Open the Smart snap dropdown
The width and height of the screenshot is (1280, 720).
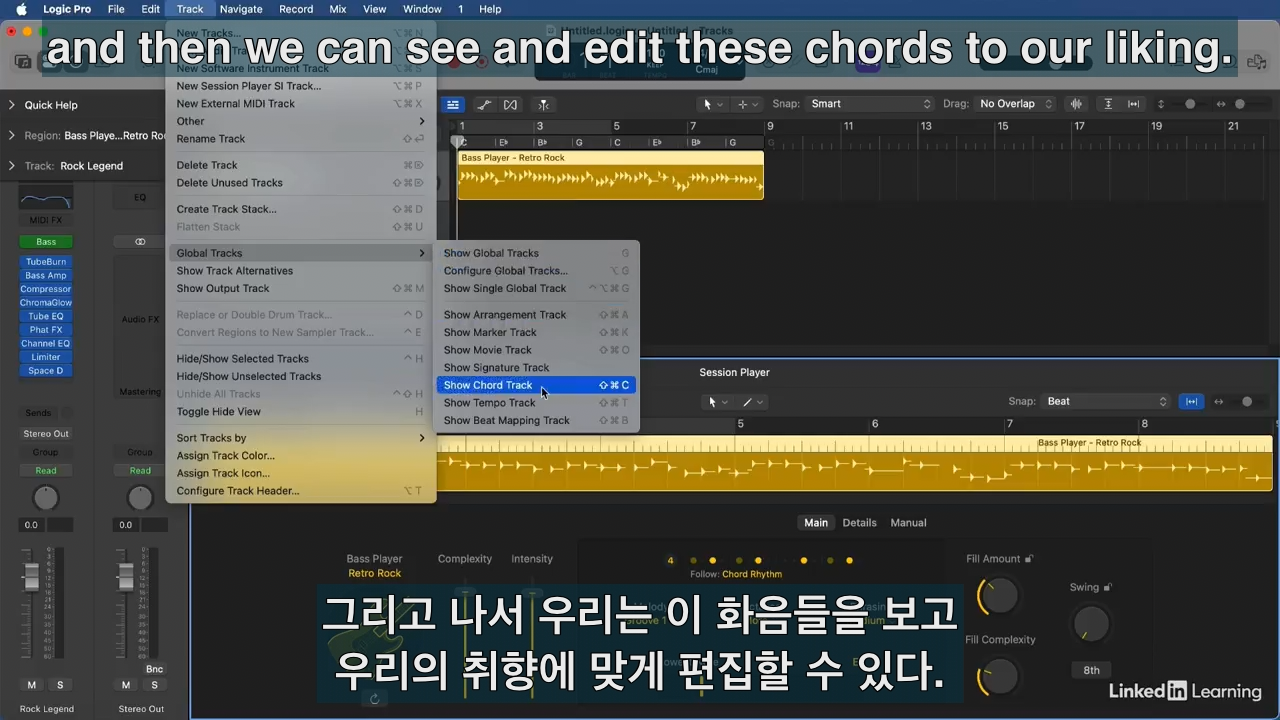click(869, 104)
